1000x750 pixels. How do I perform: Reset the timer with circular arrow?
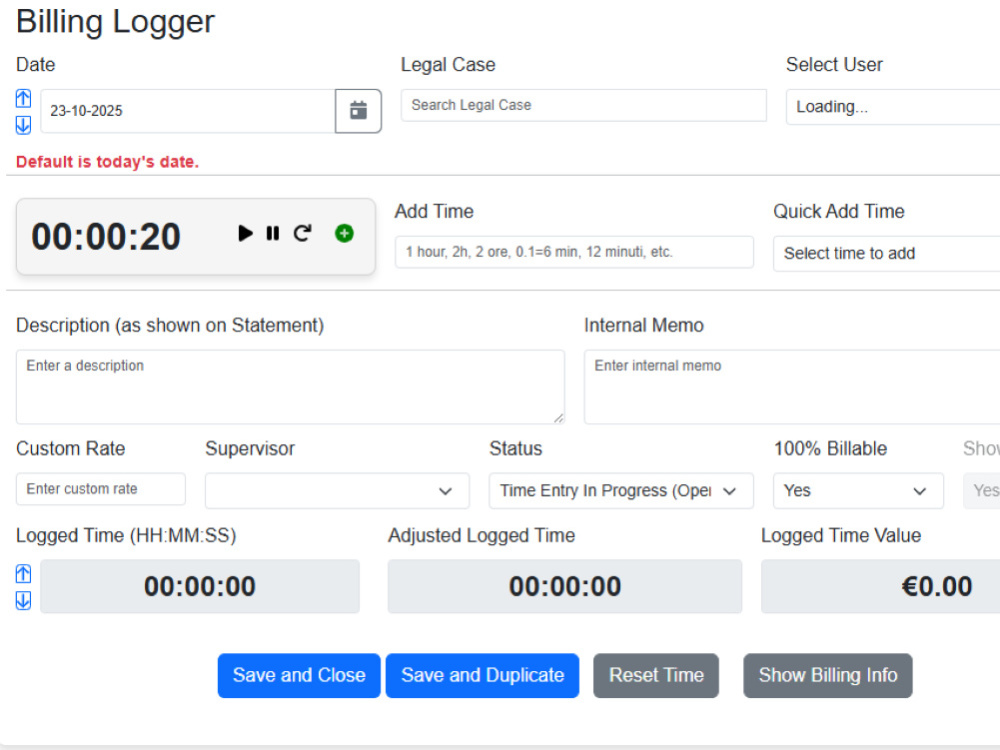pos(302,233)
